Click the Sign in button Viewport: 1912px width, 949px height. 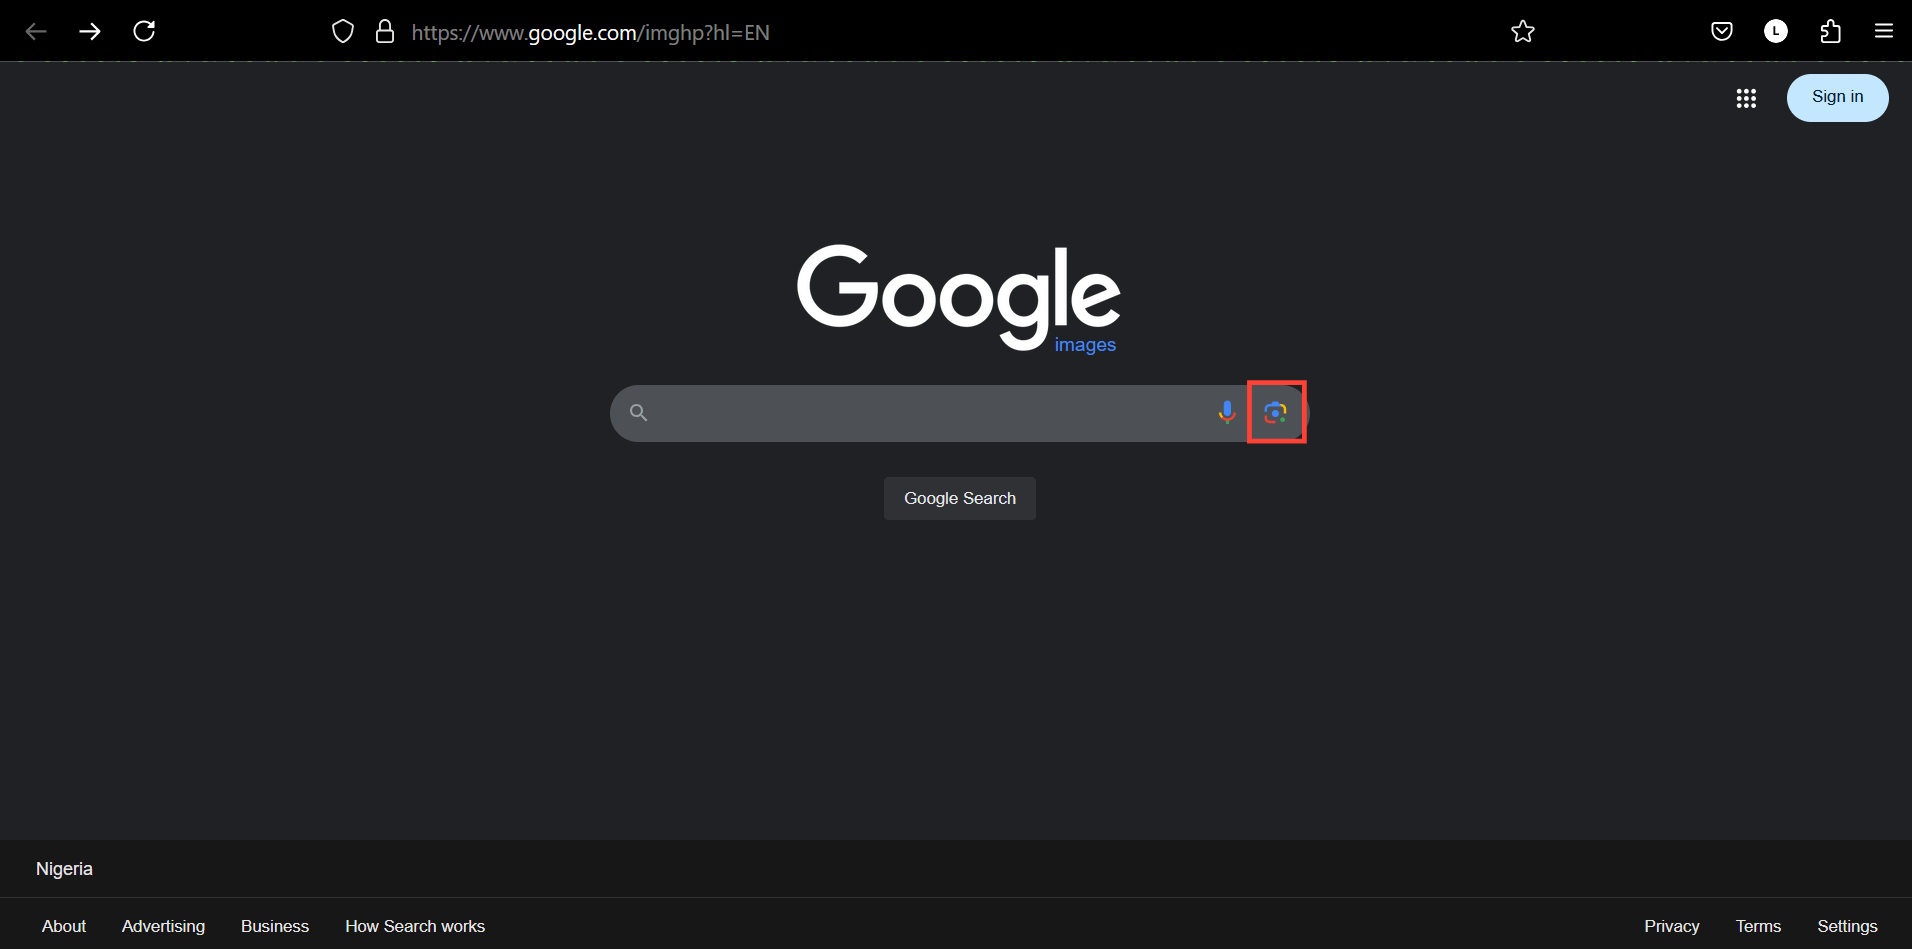pyautogui.click(x=1837, y=97)
